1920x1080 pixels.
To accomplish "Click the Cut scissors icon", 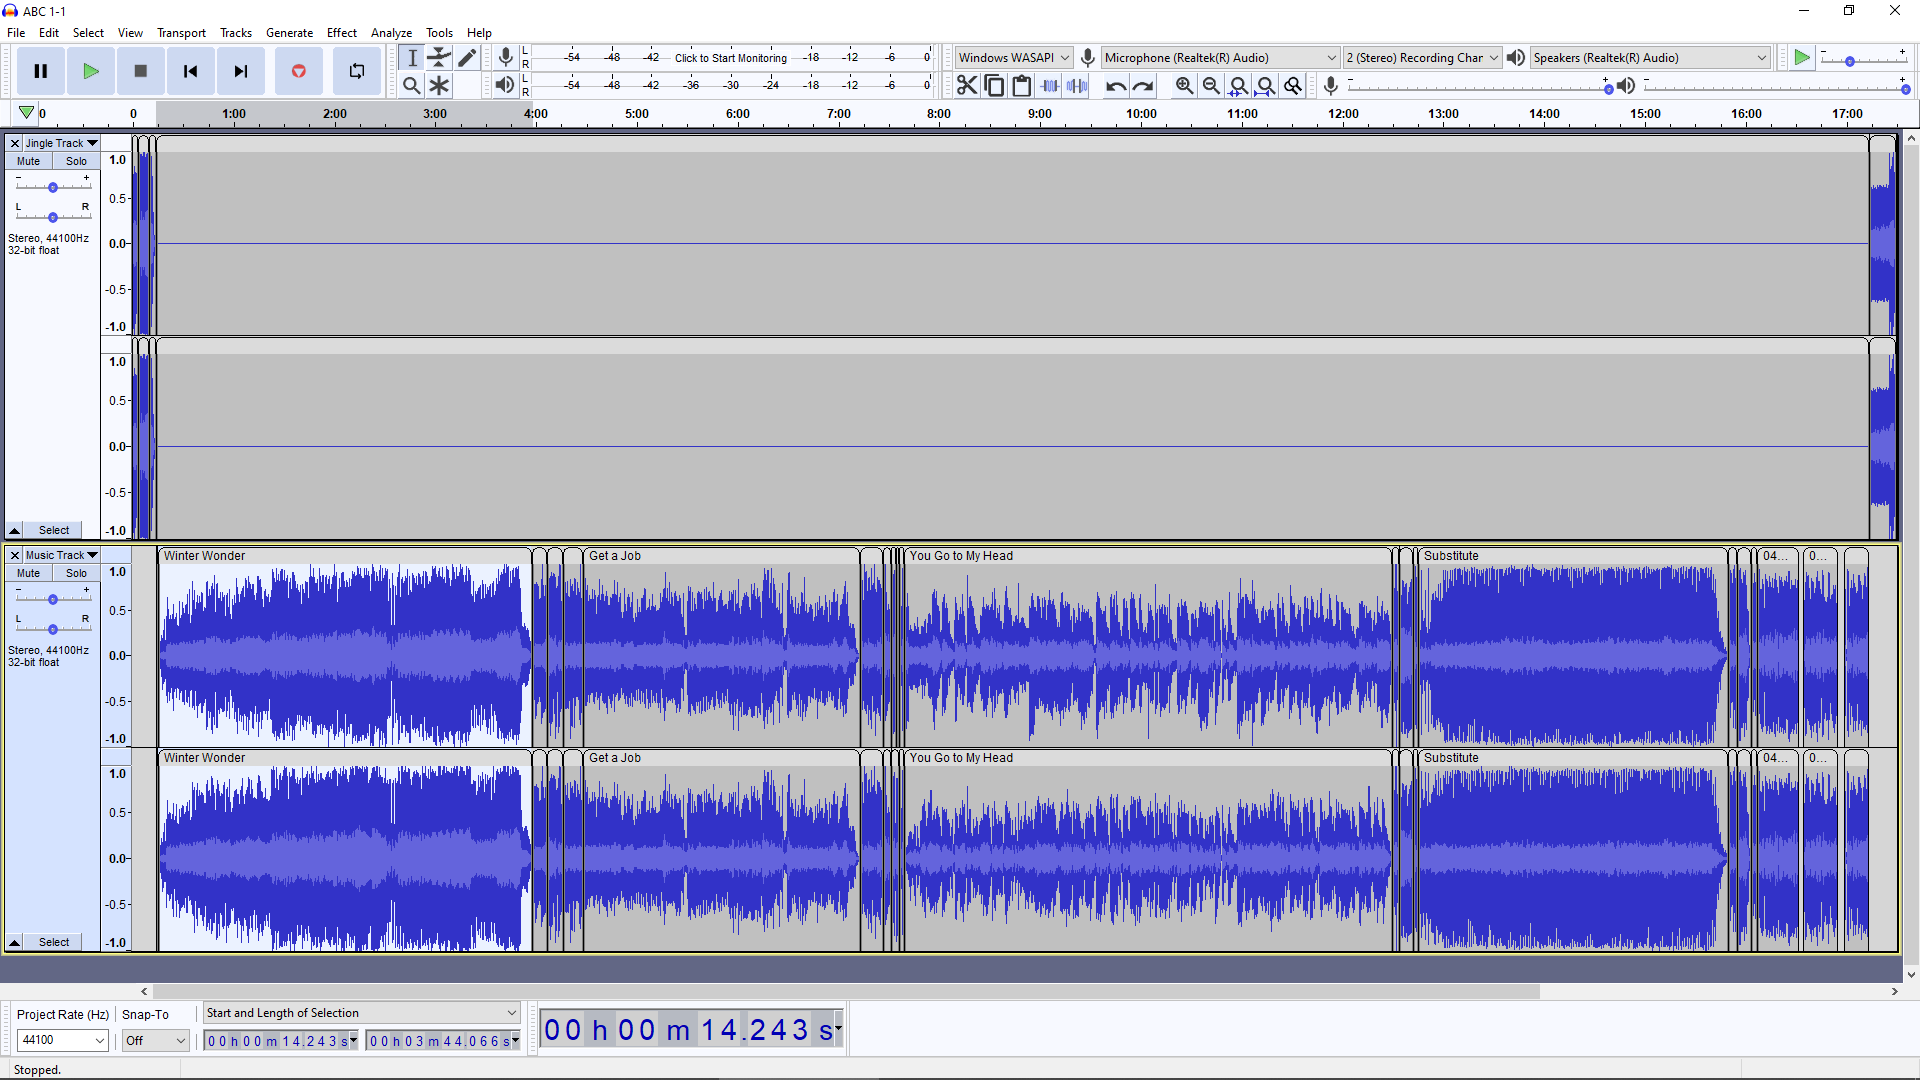I will pyautogui.click(x=966, y=86).
